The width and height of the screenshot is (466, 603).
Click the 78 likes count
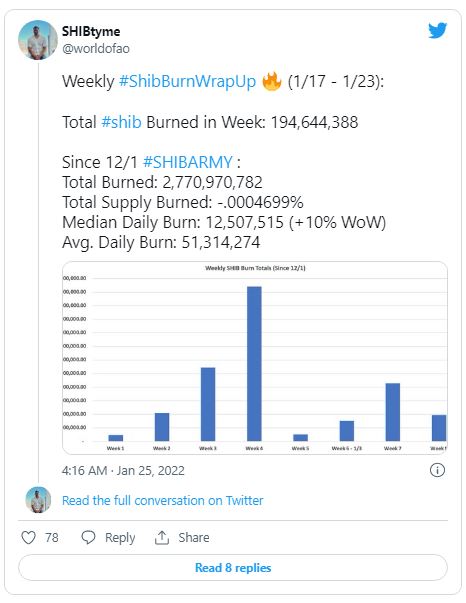52,537
